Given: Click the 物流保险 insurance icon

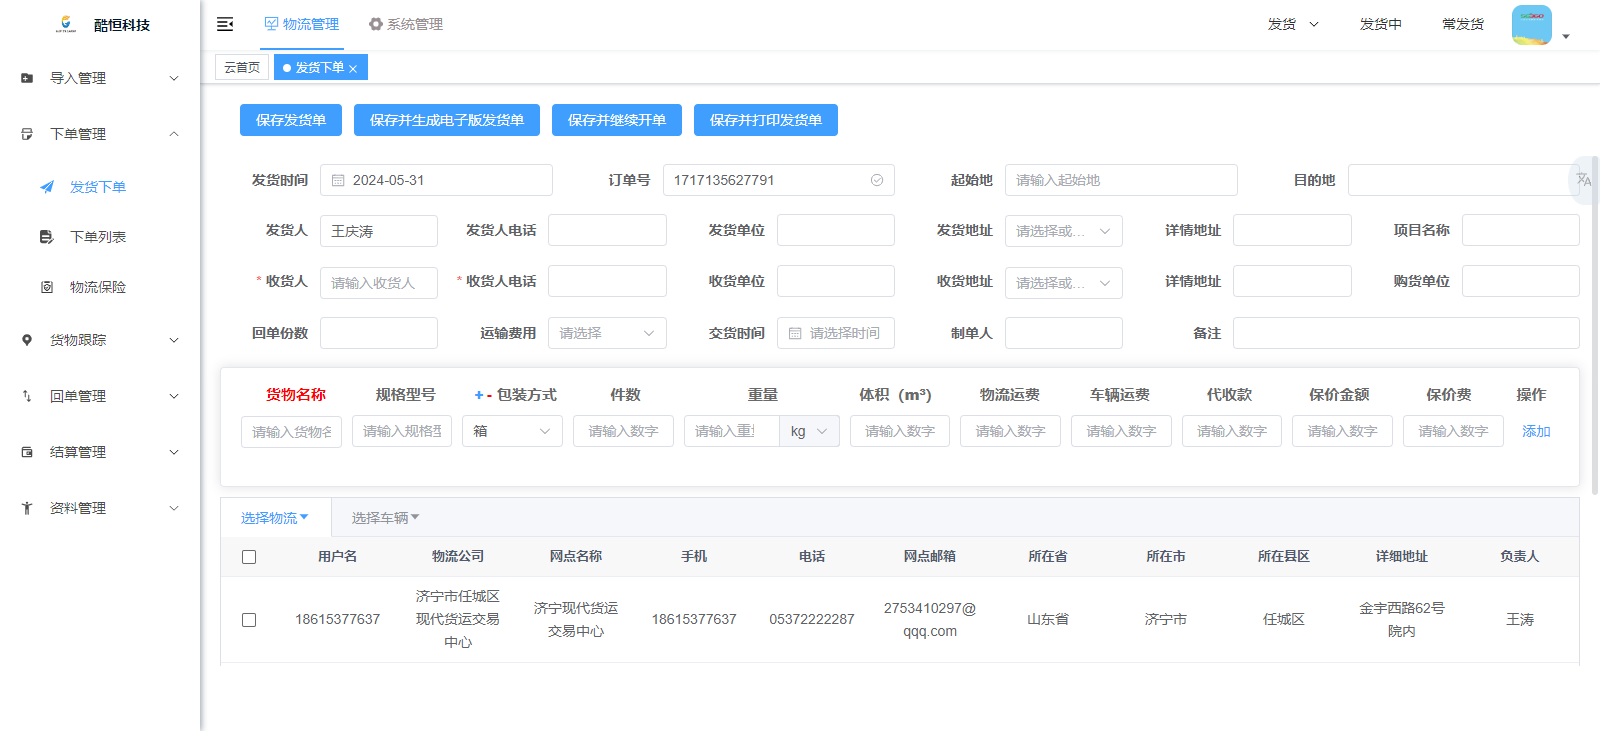Looking at the screenshot, I should coord(47,287).
